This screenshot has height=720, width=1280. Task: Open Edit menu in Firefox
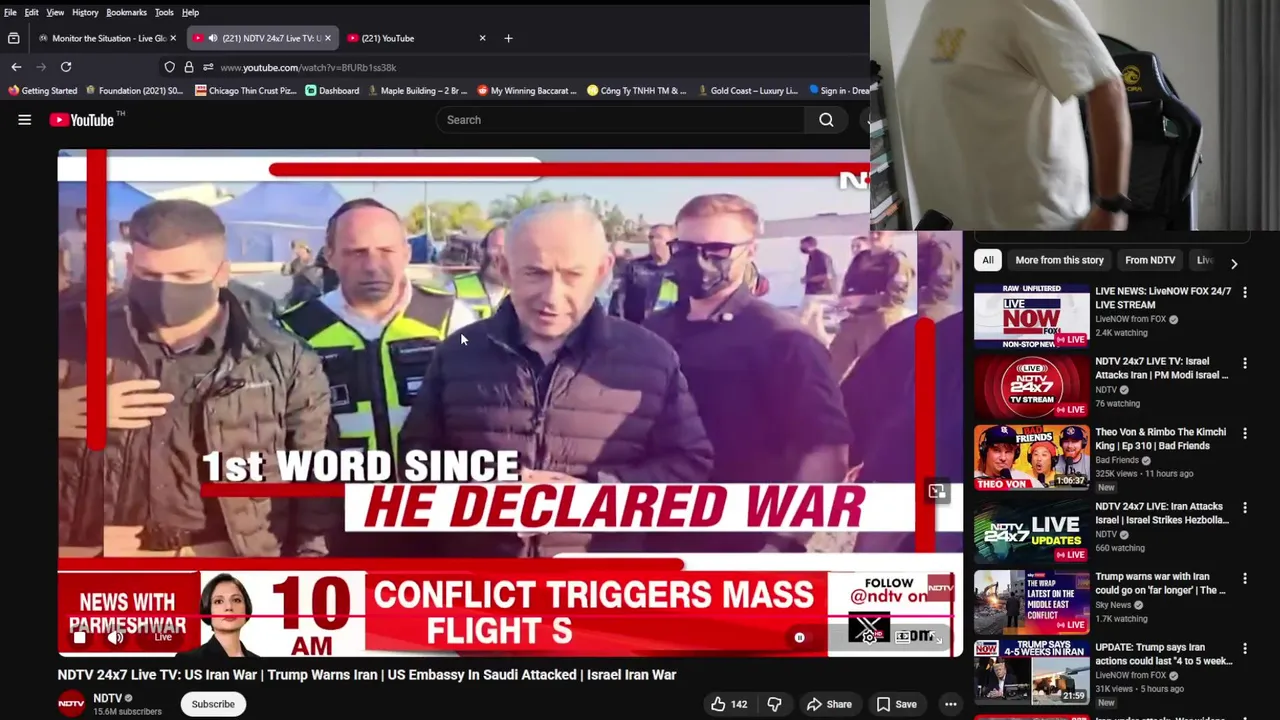[x=32, y=12]
